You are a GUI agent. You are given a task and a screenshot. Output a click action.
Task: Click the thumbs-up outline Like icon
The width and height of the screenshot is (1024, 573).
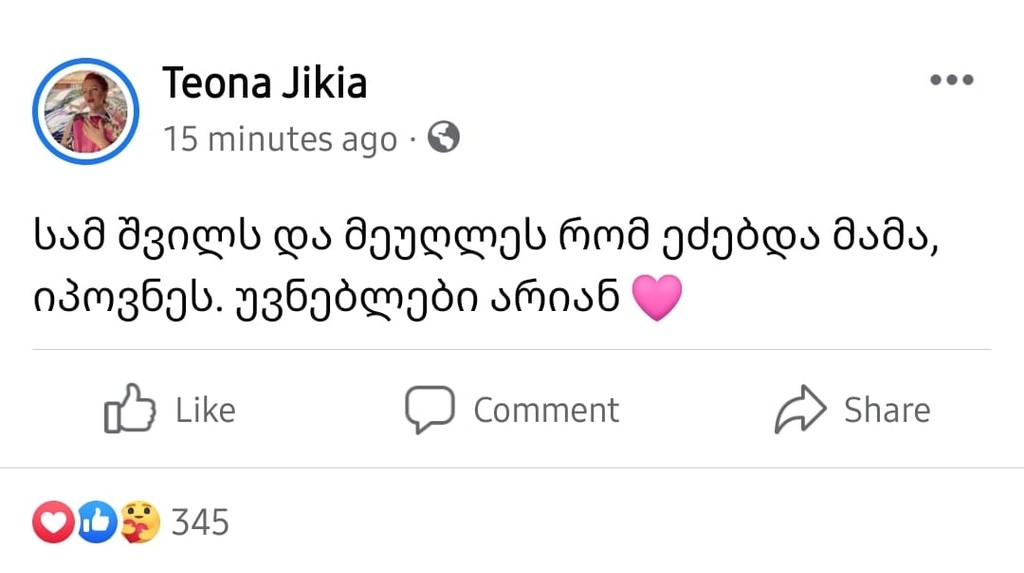(x=130, y=409)
